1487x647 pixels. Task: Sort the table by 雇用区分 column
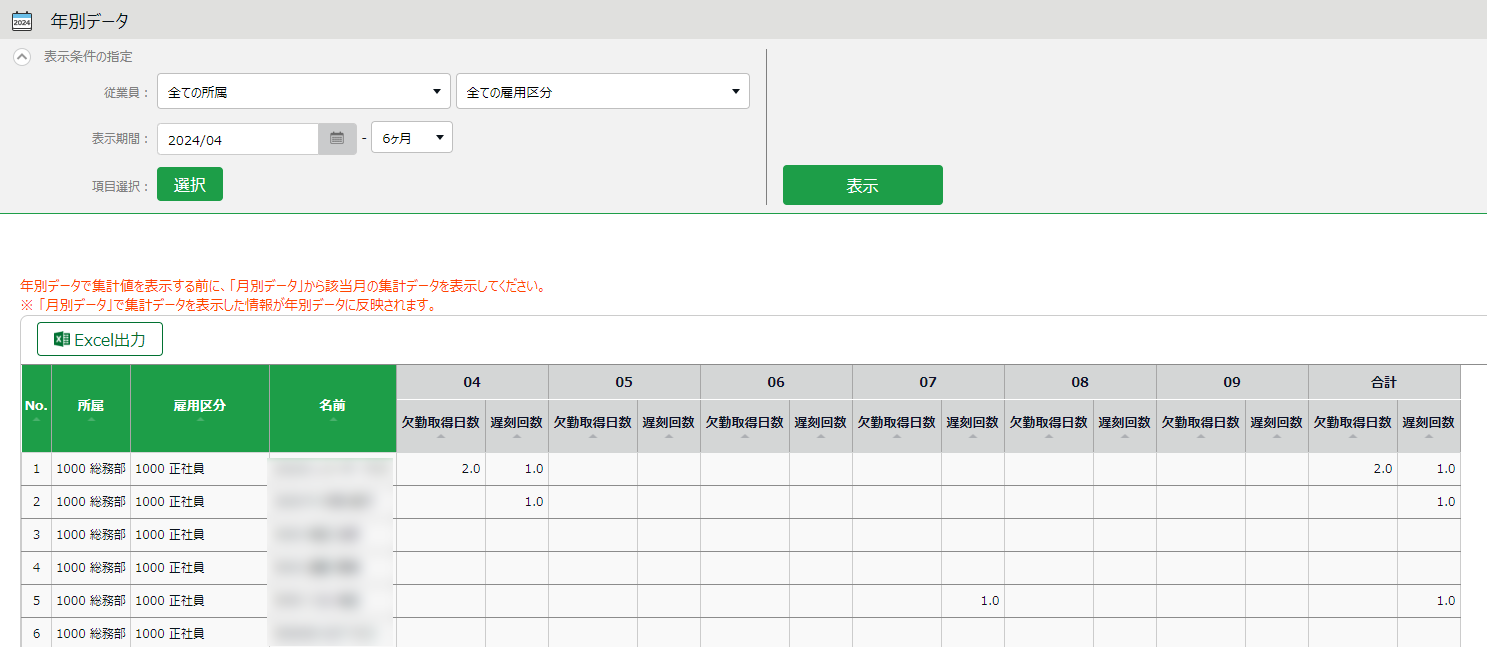[x=200, y=409]
